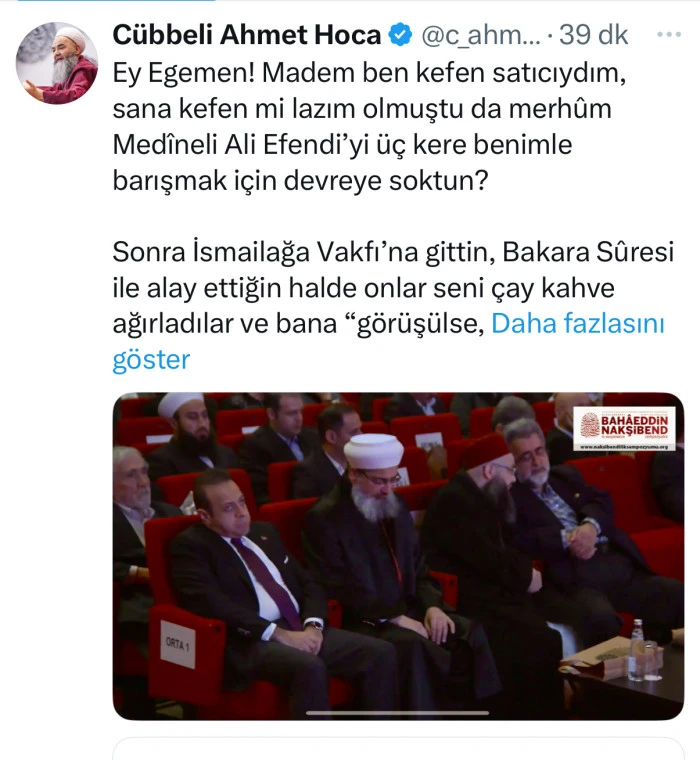Image resolution: width=700 pixels, height=760 pixels.
Task: Play the embedded symposium video
Action: [x=398, y=556]
